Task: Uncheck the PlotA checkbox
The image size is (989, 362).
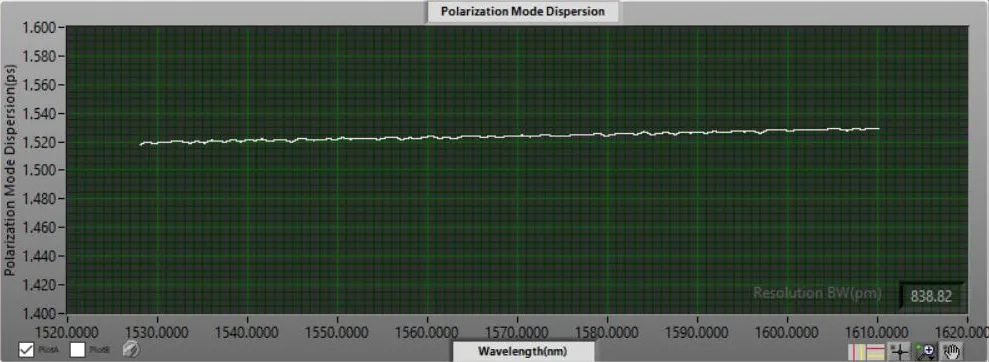Action: click(x=26, y=349)
